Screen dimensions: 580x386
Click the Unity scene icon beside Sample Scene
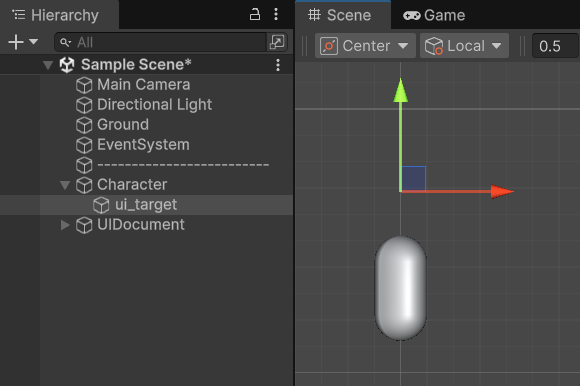coord(67,65)
